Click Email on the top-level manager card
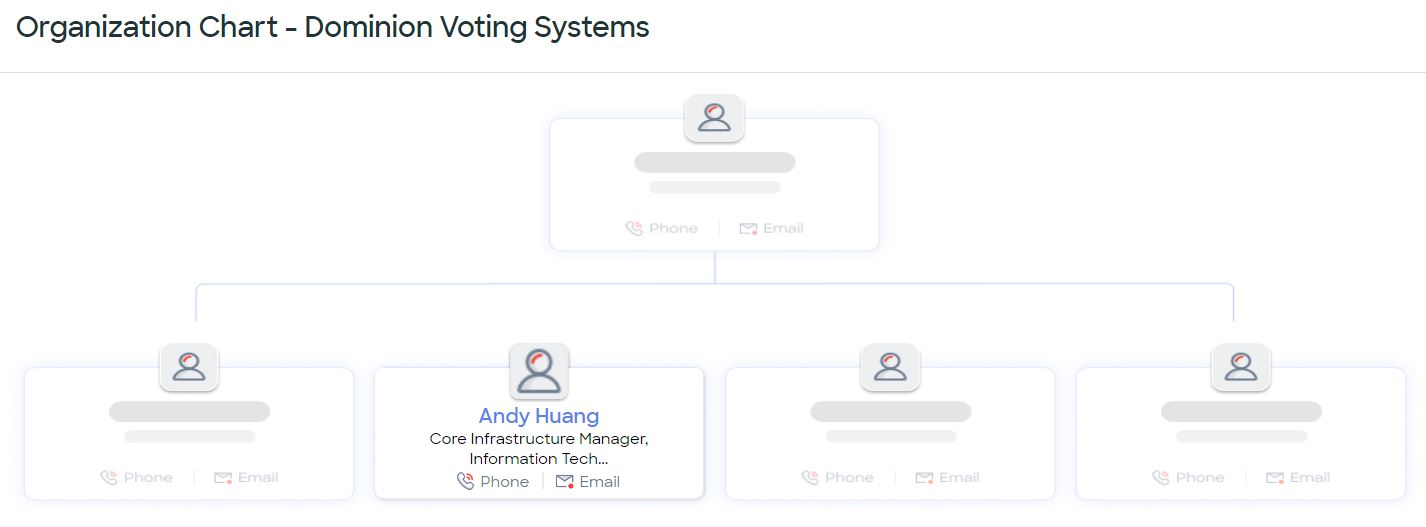1426x527 pixels. pyautogui.click(x=771, y=228)
